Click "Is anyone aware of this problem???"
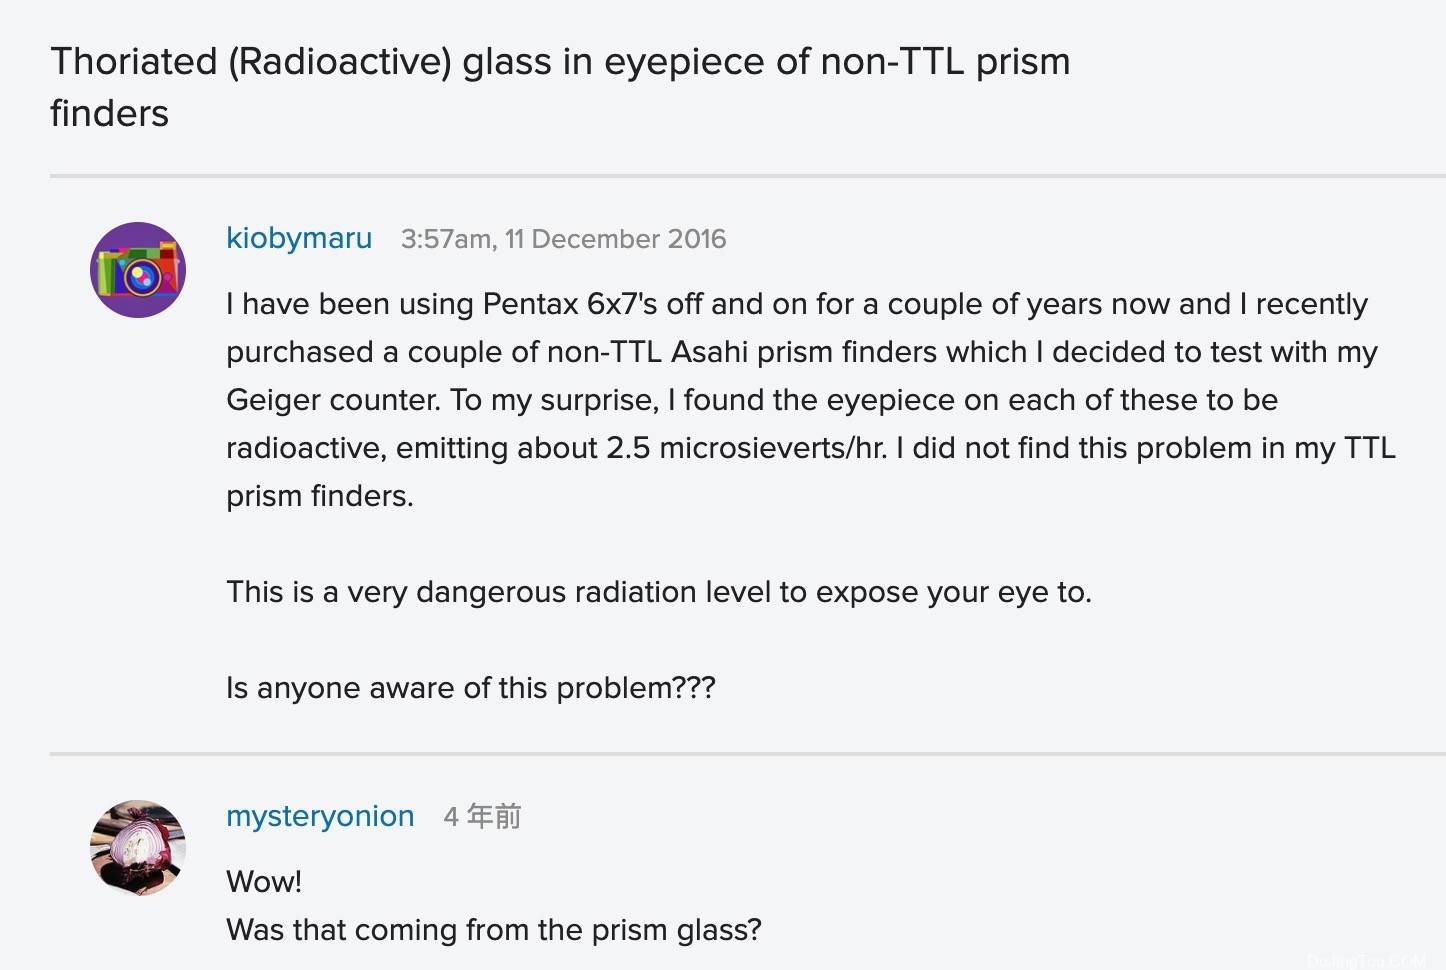This screenshot has height=970, width=1446. (471, 688)
